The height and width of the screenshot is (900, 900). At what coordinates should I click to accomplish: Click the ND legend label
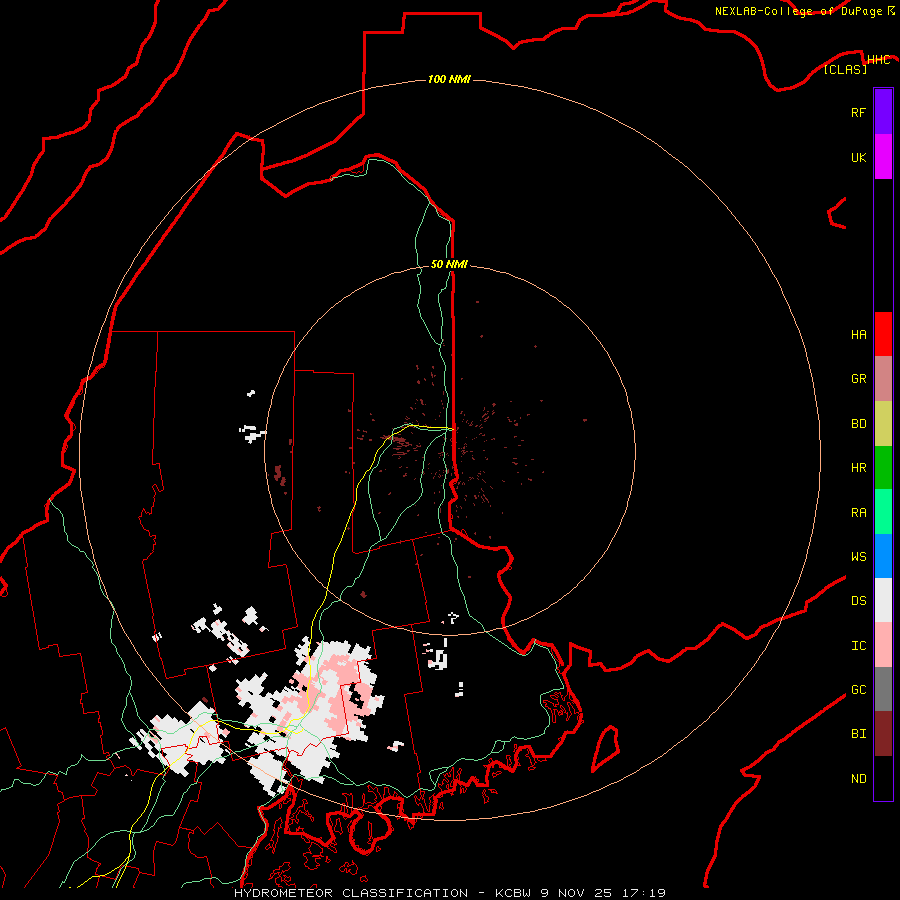pos(858,779)
